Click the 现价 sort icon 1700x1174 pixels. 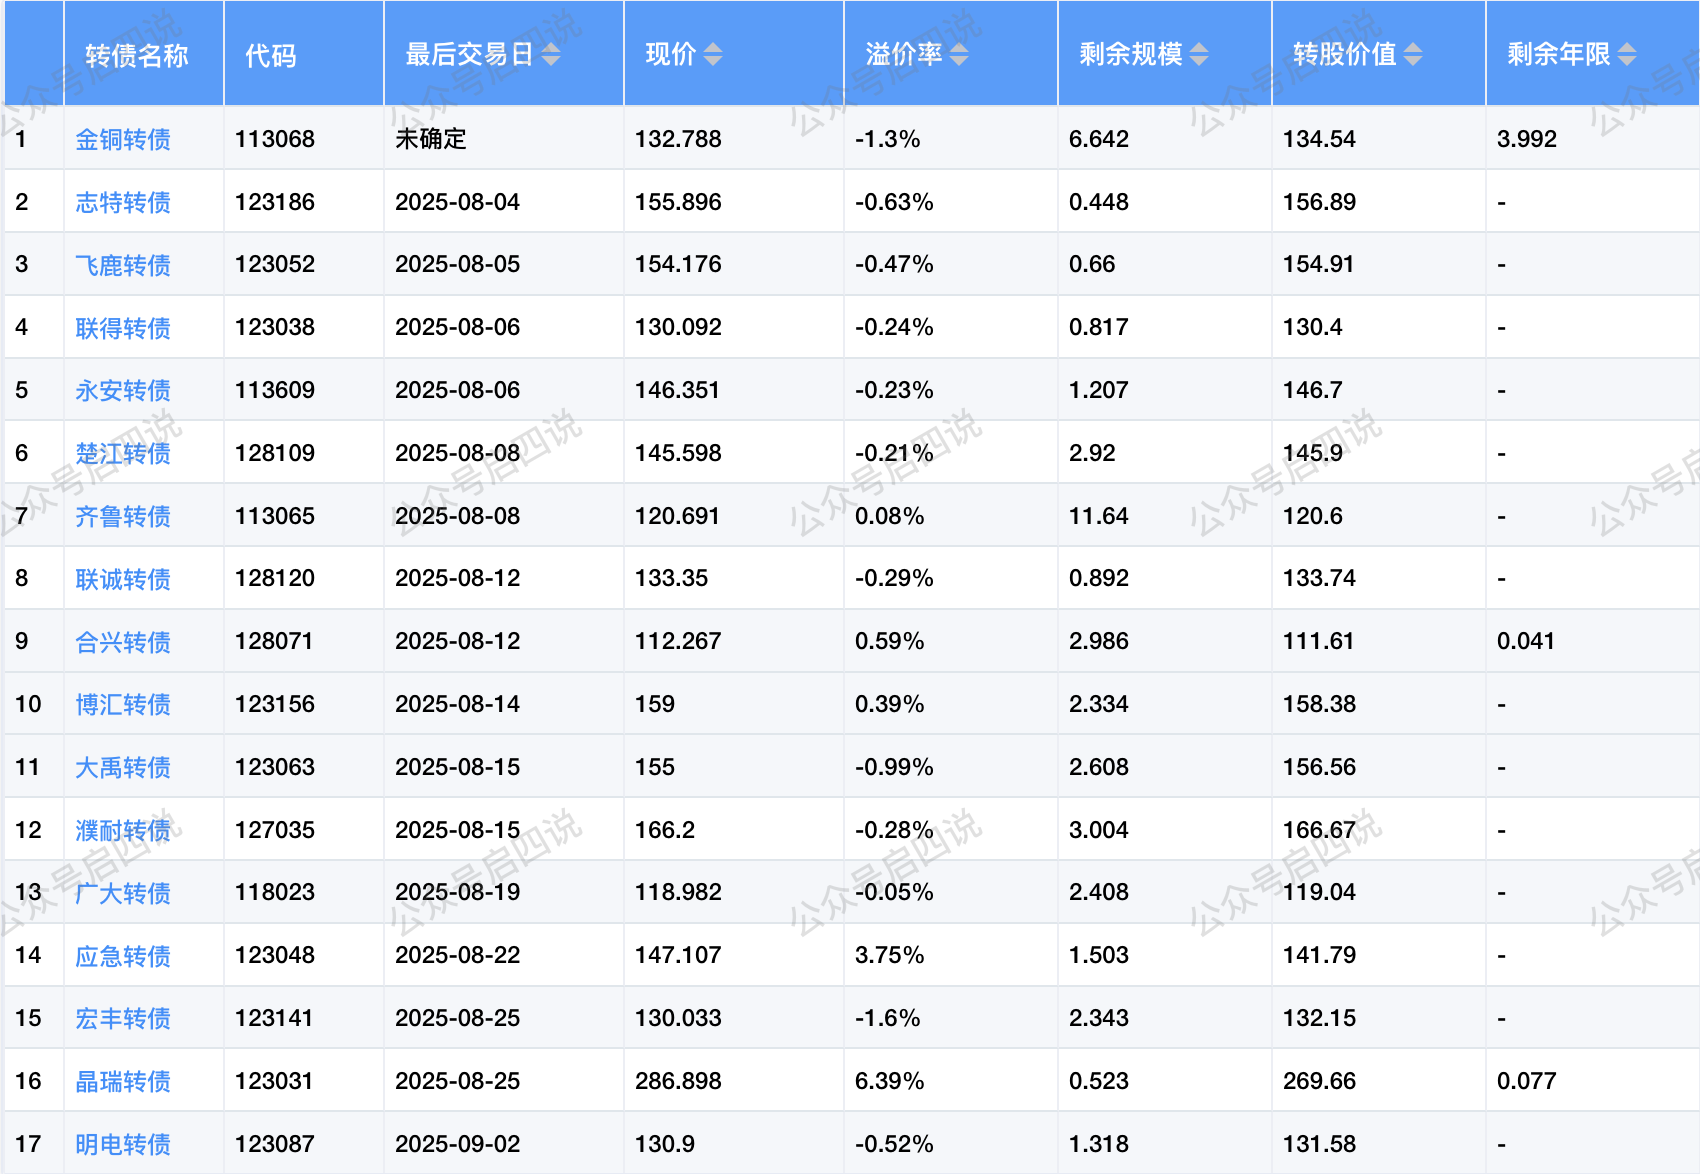pos(712,55)
